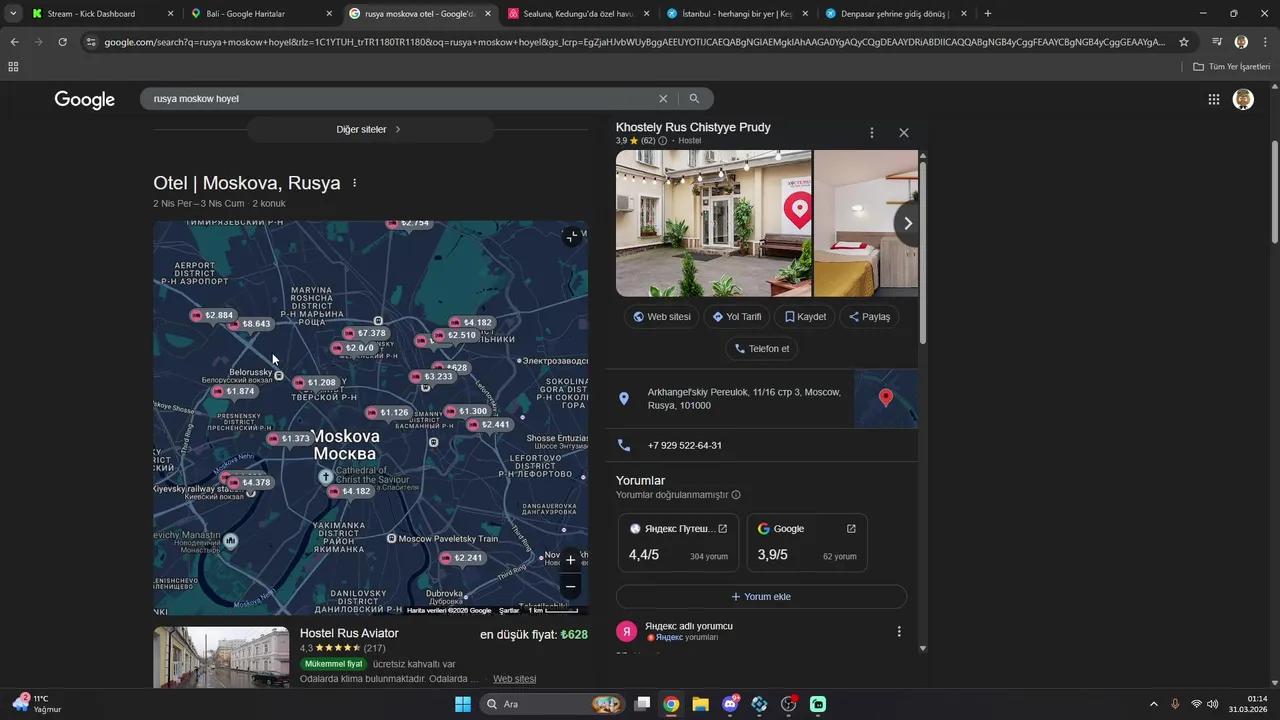Open rating info icon beside 3,9 stars
This screenshot has height=720, width=1280.
tap(662, 141)
